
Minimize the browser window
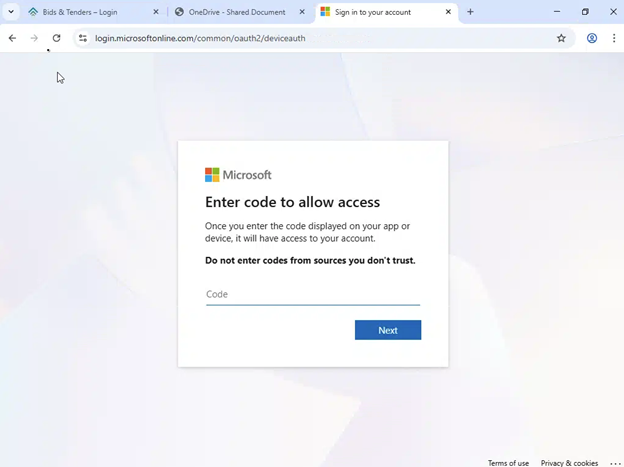coord(557,12)
